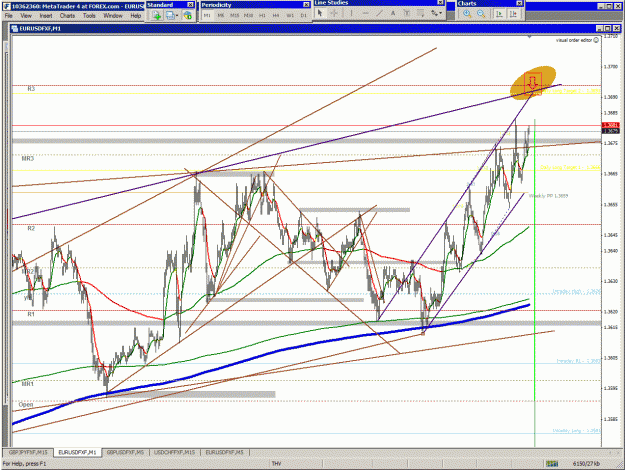625x470 pixels.
Task: Click the EURUSDFXF chart window icon
Action: (x=15, y=29)
